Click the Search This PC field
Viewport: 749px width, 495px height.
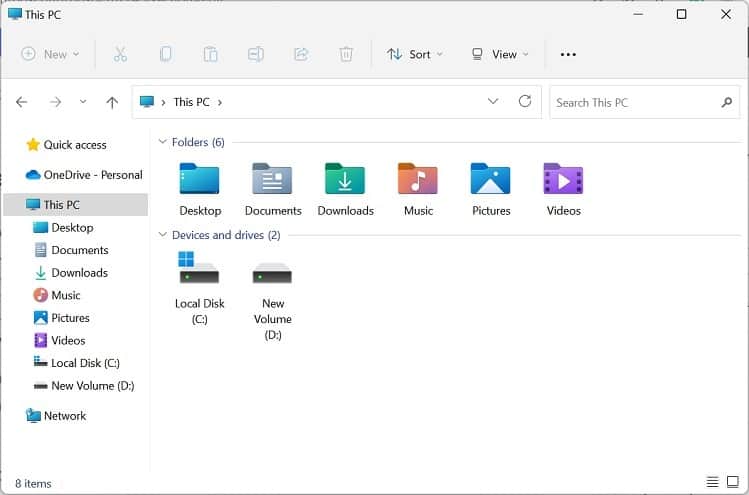[x=644, y=102]
